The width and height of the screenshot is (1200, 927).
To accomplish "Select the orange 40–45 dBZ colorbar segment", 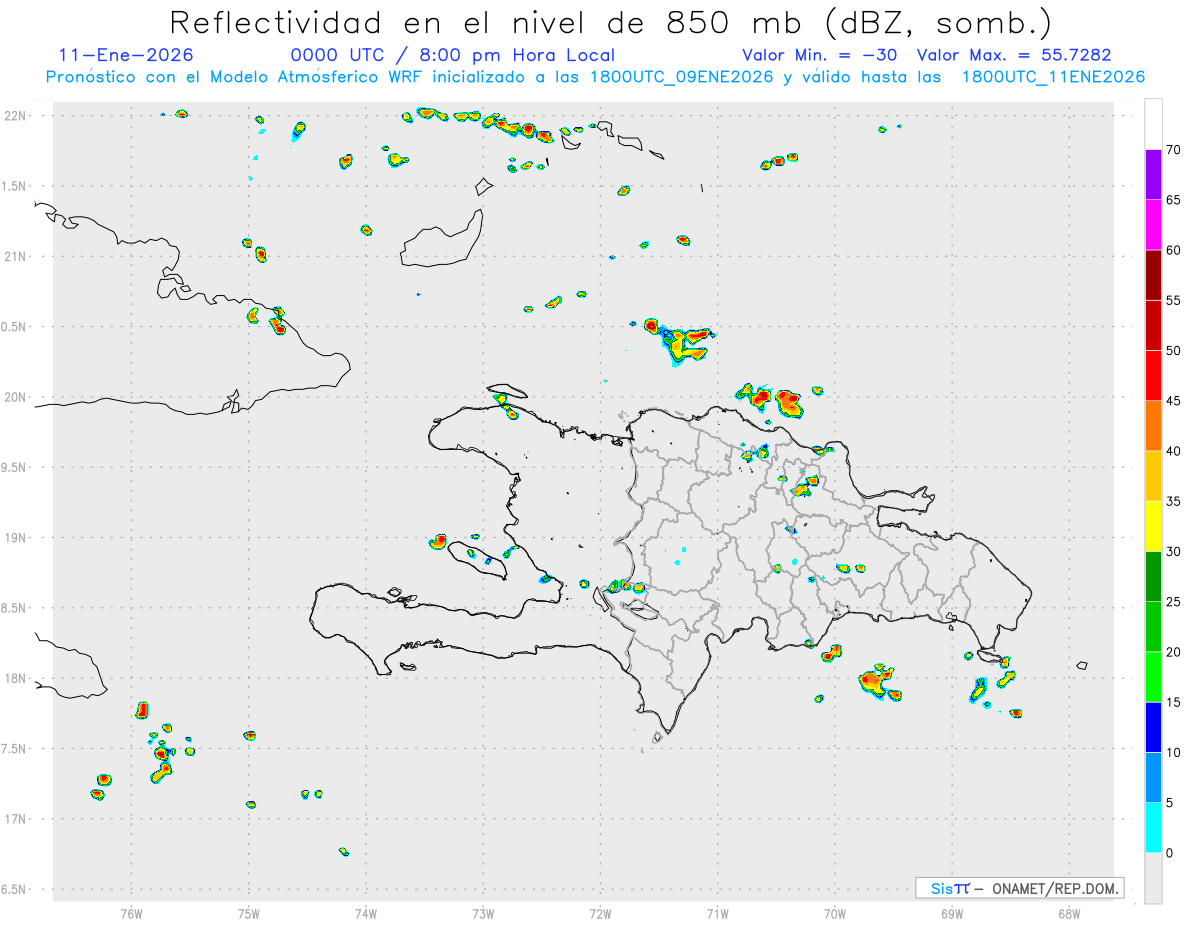I will [1153, 426].
